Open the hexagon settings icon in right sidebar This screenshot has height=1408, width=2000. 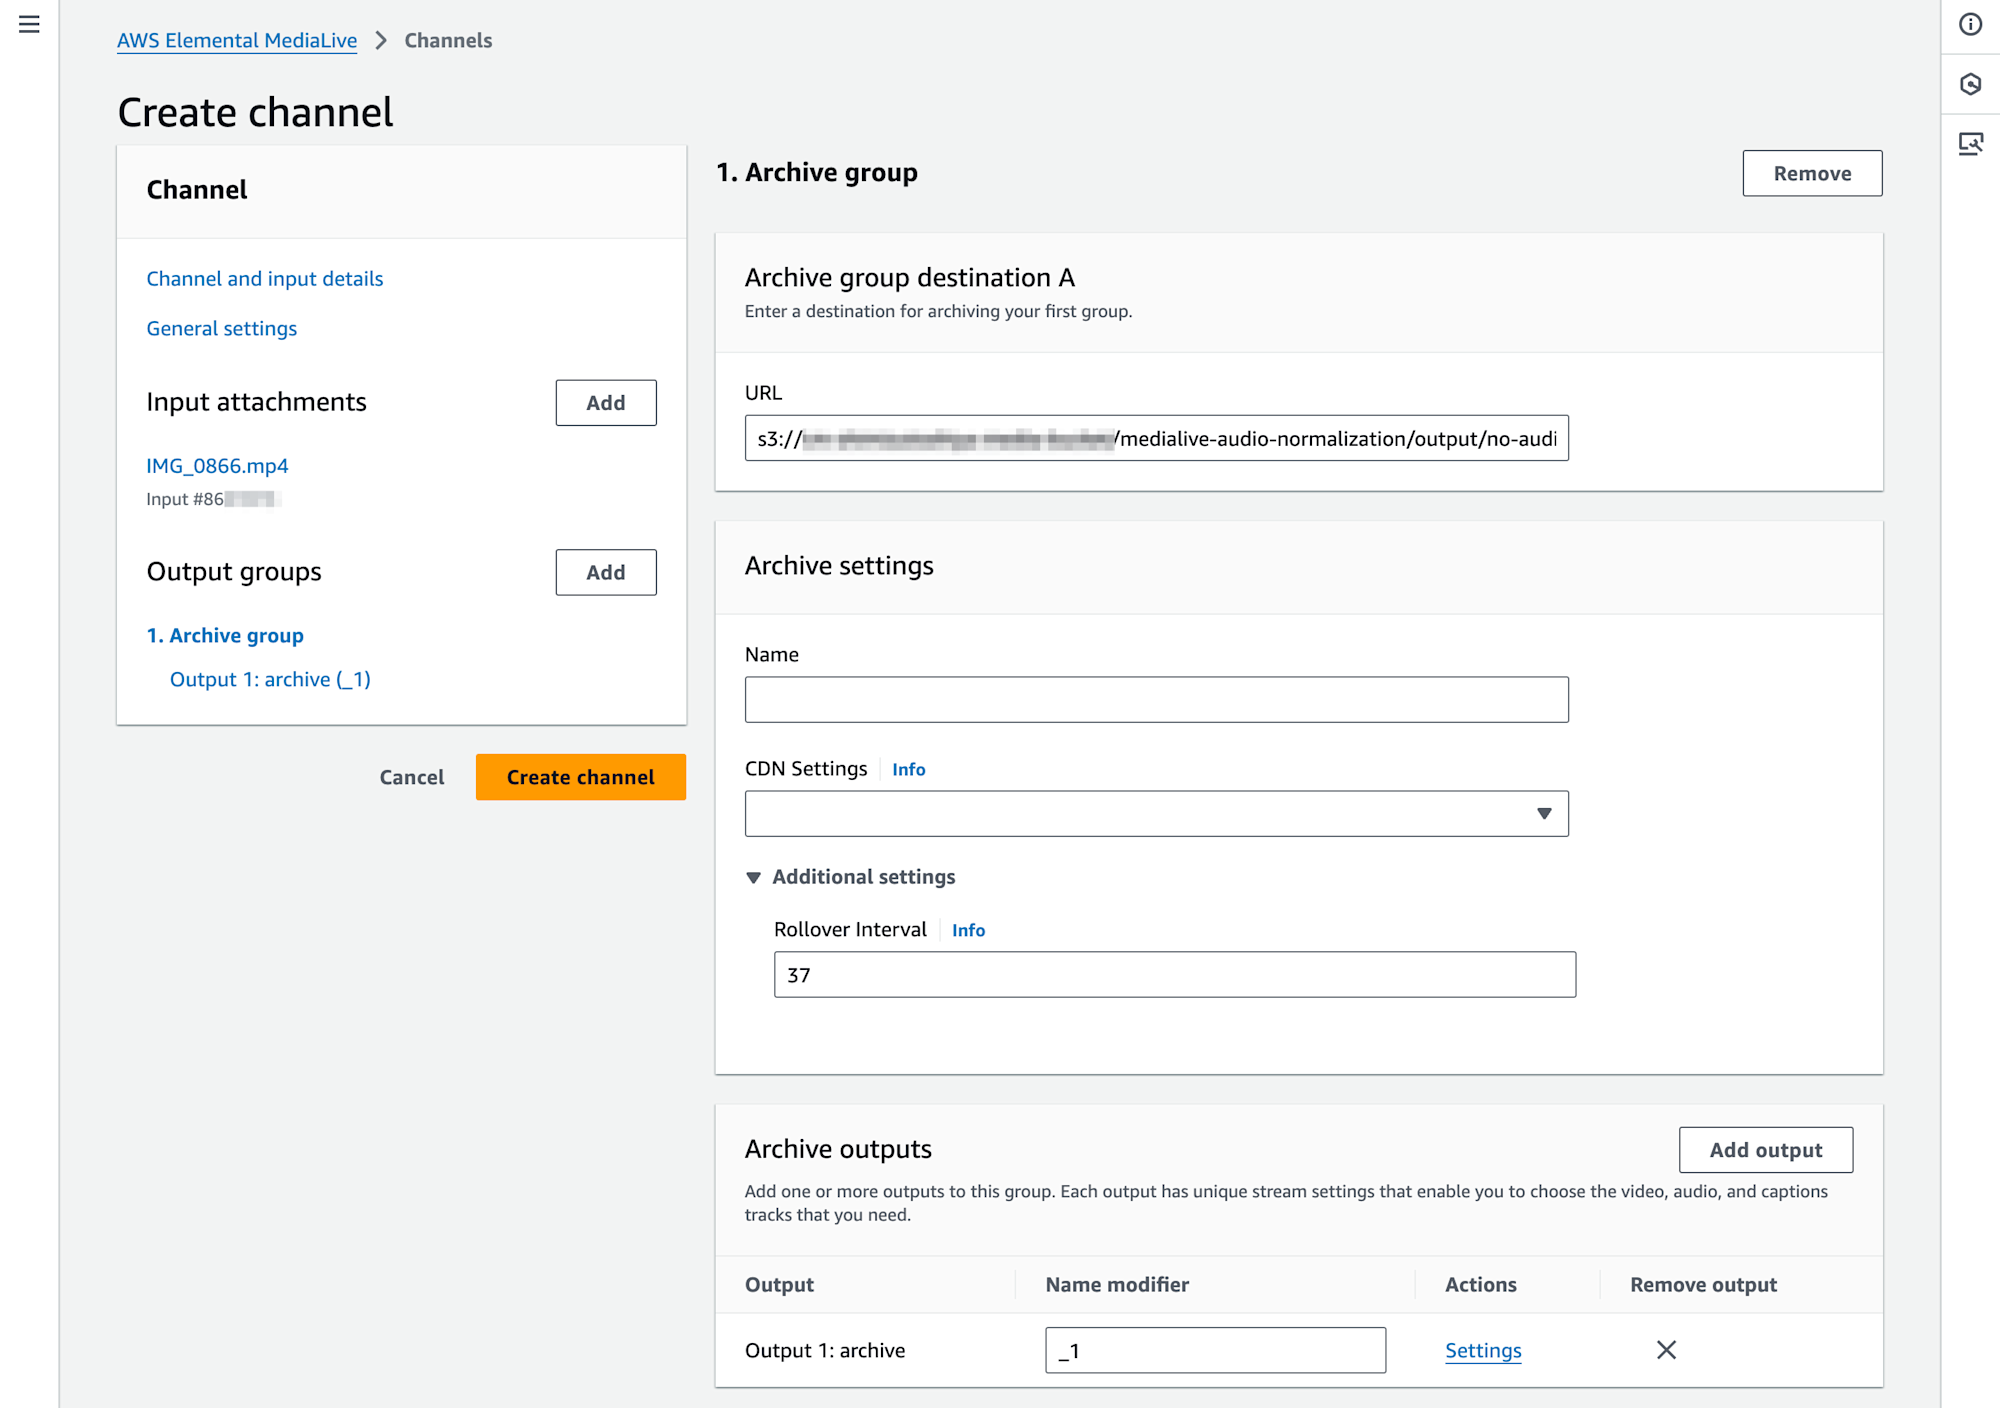tap(1970, 84)
